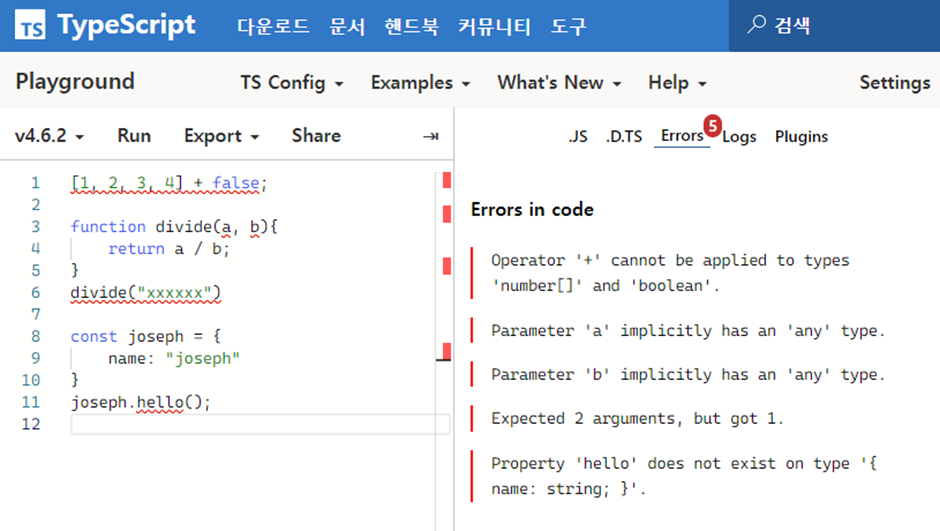940x531 pixels.
Task: Click the search magnifier icon
Action: pyautogui.click(x=757, y=25)
